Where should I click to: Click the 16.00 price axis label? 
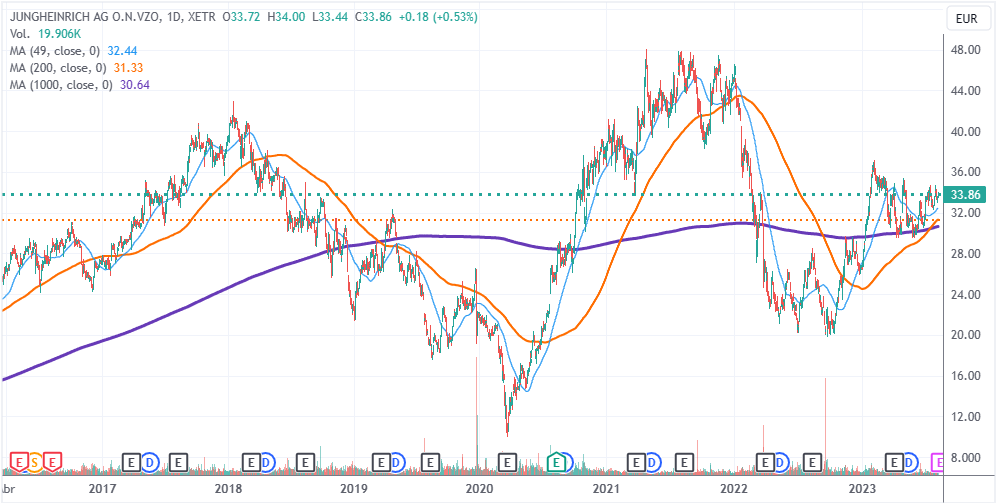[965, 376]
